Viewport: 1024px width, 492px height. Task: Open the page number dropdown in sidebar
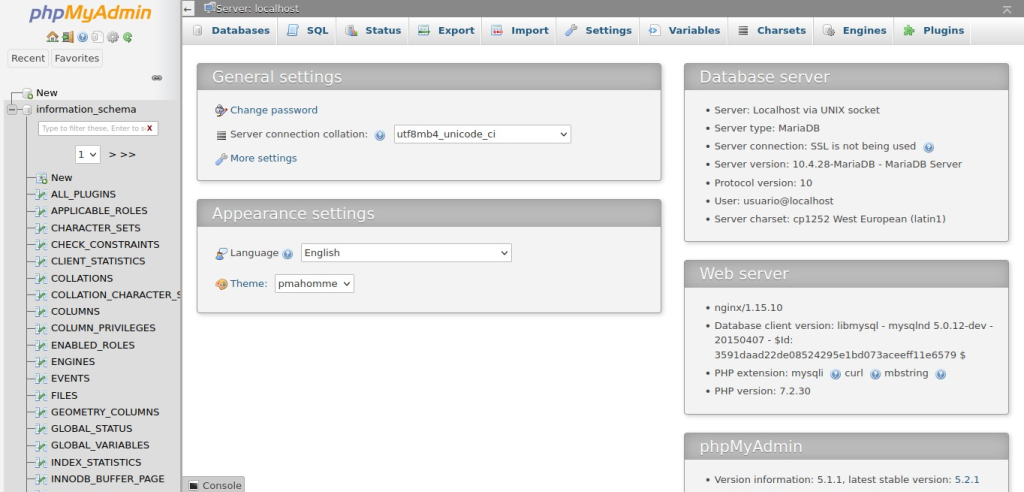88,154
